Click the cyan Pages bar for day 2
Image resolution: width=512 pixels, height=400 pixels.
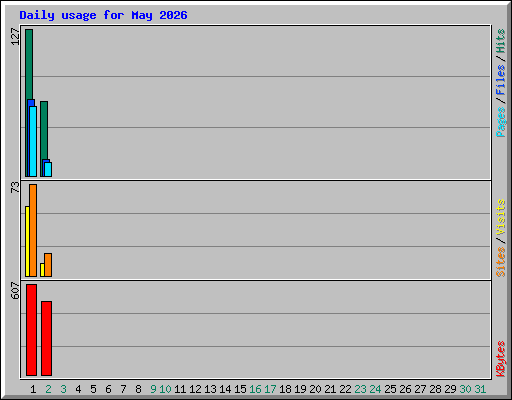point(48,169)
